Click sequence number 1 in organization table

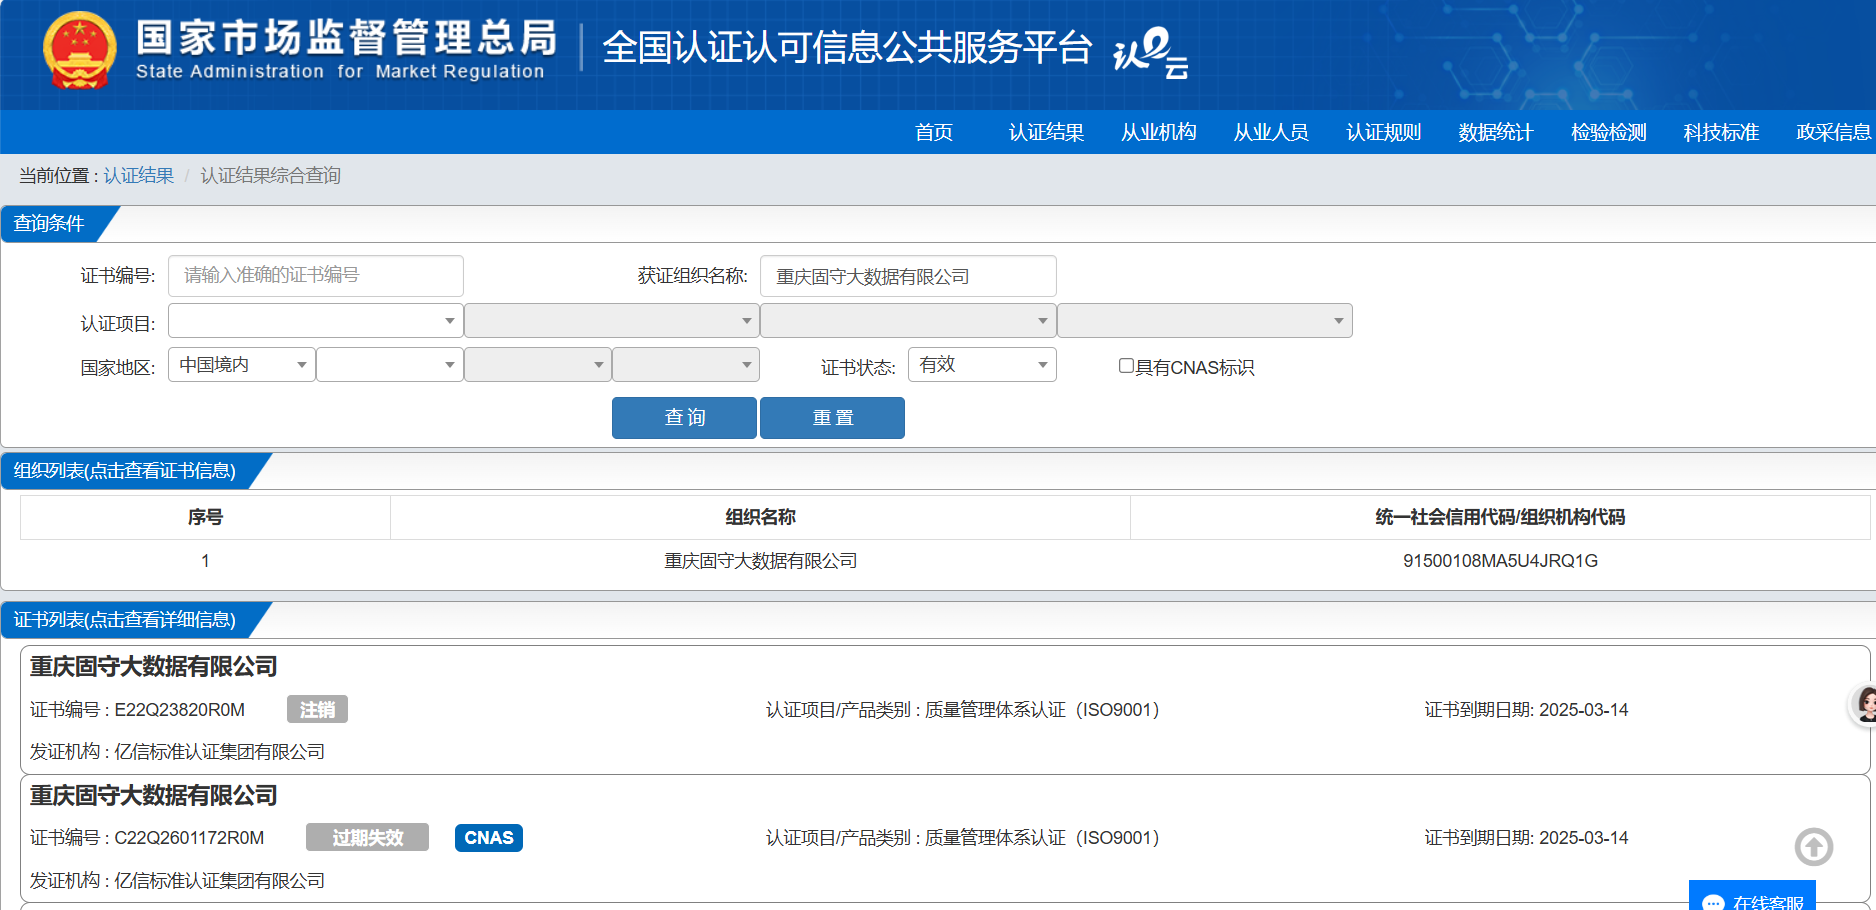[205, 561]
